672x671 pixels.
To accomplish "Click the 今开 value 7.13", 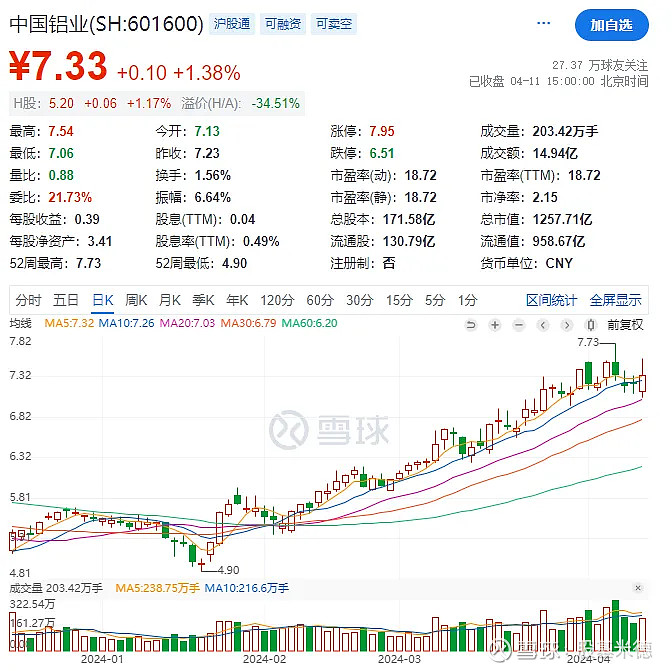I will 207,131.
